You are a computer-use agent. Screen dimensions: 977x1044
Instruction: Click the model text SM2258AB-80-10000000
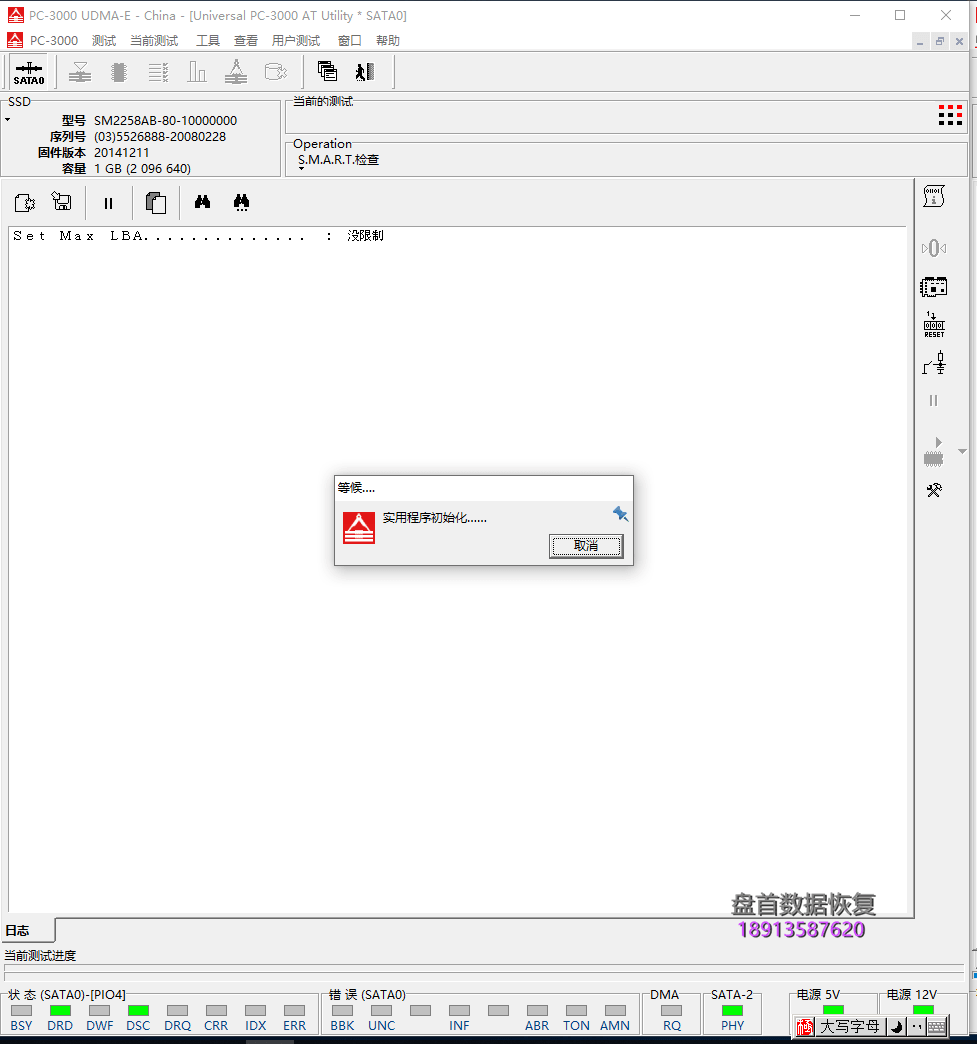point(165,121)
